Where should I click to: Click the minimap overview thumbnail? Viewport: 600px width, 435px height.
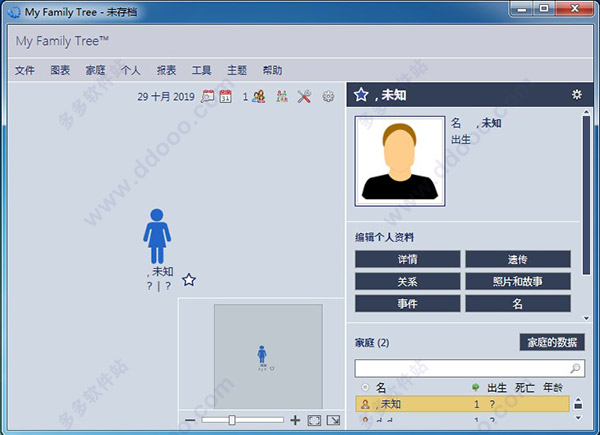pos(268,356)
